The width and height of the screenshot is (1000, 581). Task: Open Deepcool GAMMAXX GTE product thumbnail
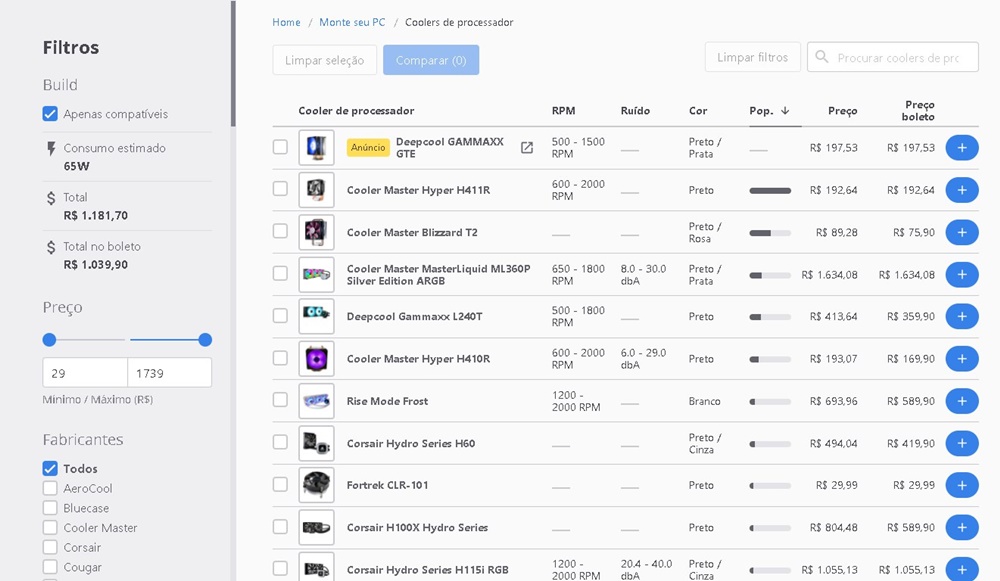316,147
